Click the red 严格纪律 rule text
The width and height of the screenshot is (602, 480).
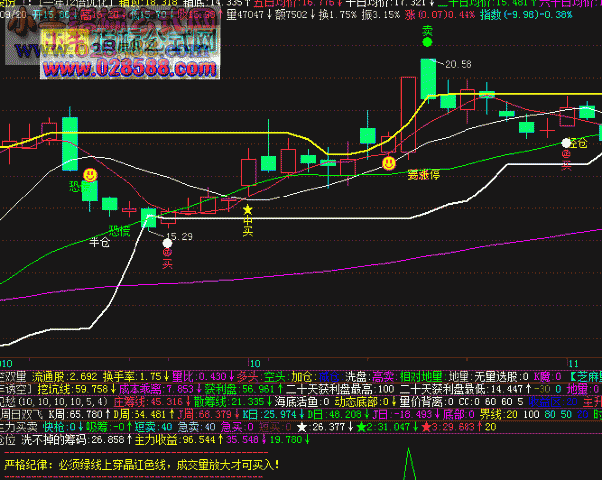tap(140, 464)
